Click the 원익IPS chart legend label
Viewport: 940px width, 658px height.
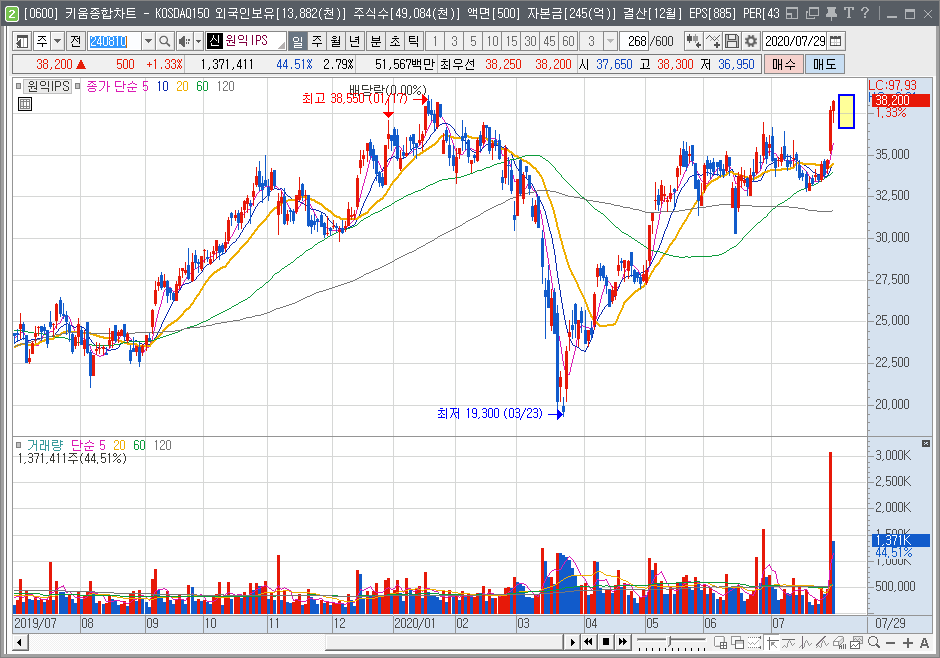pos(48,86)
